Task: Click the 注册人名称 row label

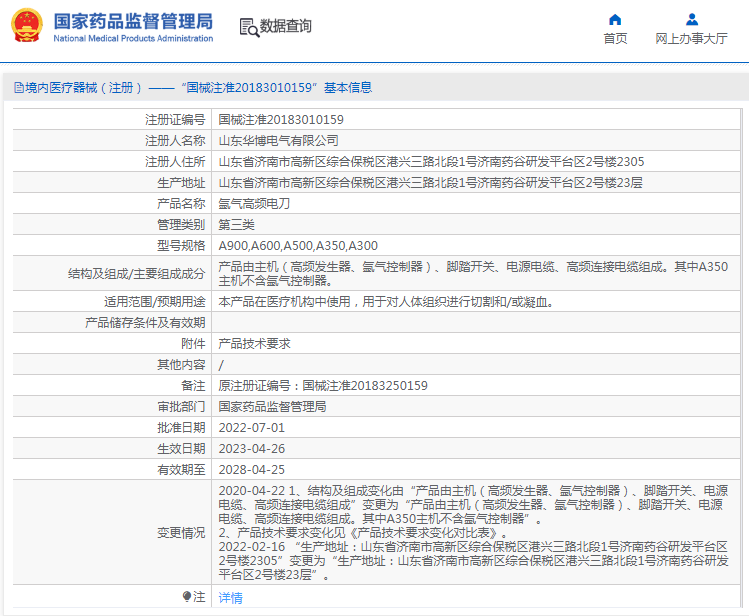Action: pos(175,140)
